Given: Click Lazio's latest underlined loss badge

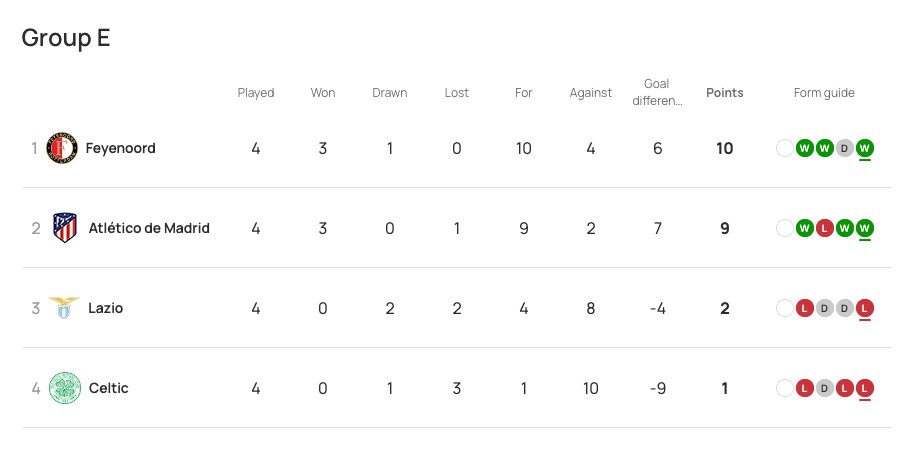Looking at the screenshot, I should click(865, 308).
